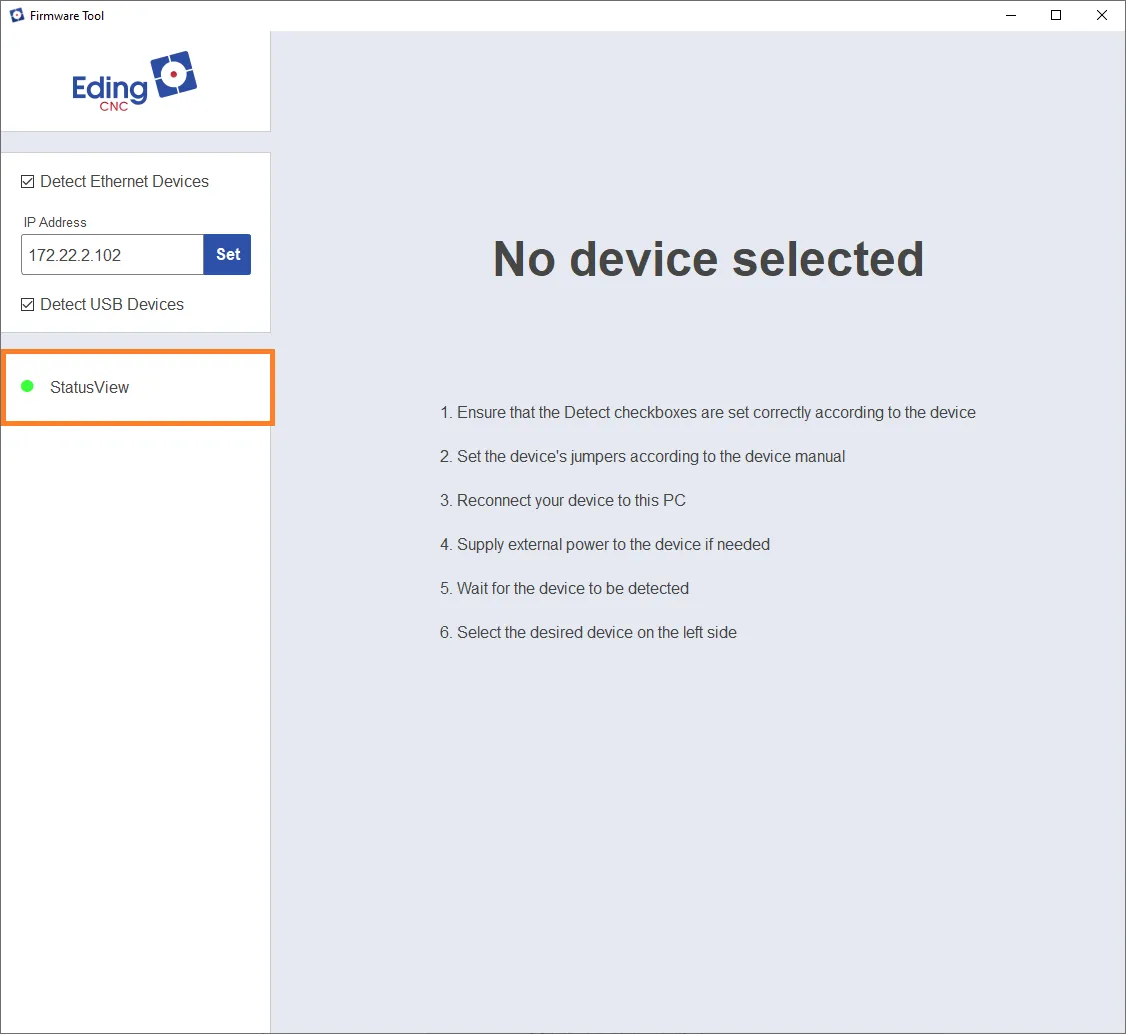Click the Firmware Tool title bar icon
The image size is (1126, 1034).
[17, 15]
